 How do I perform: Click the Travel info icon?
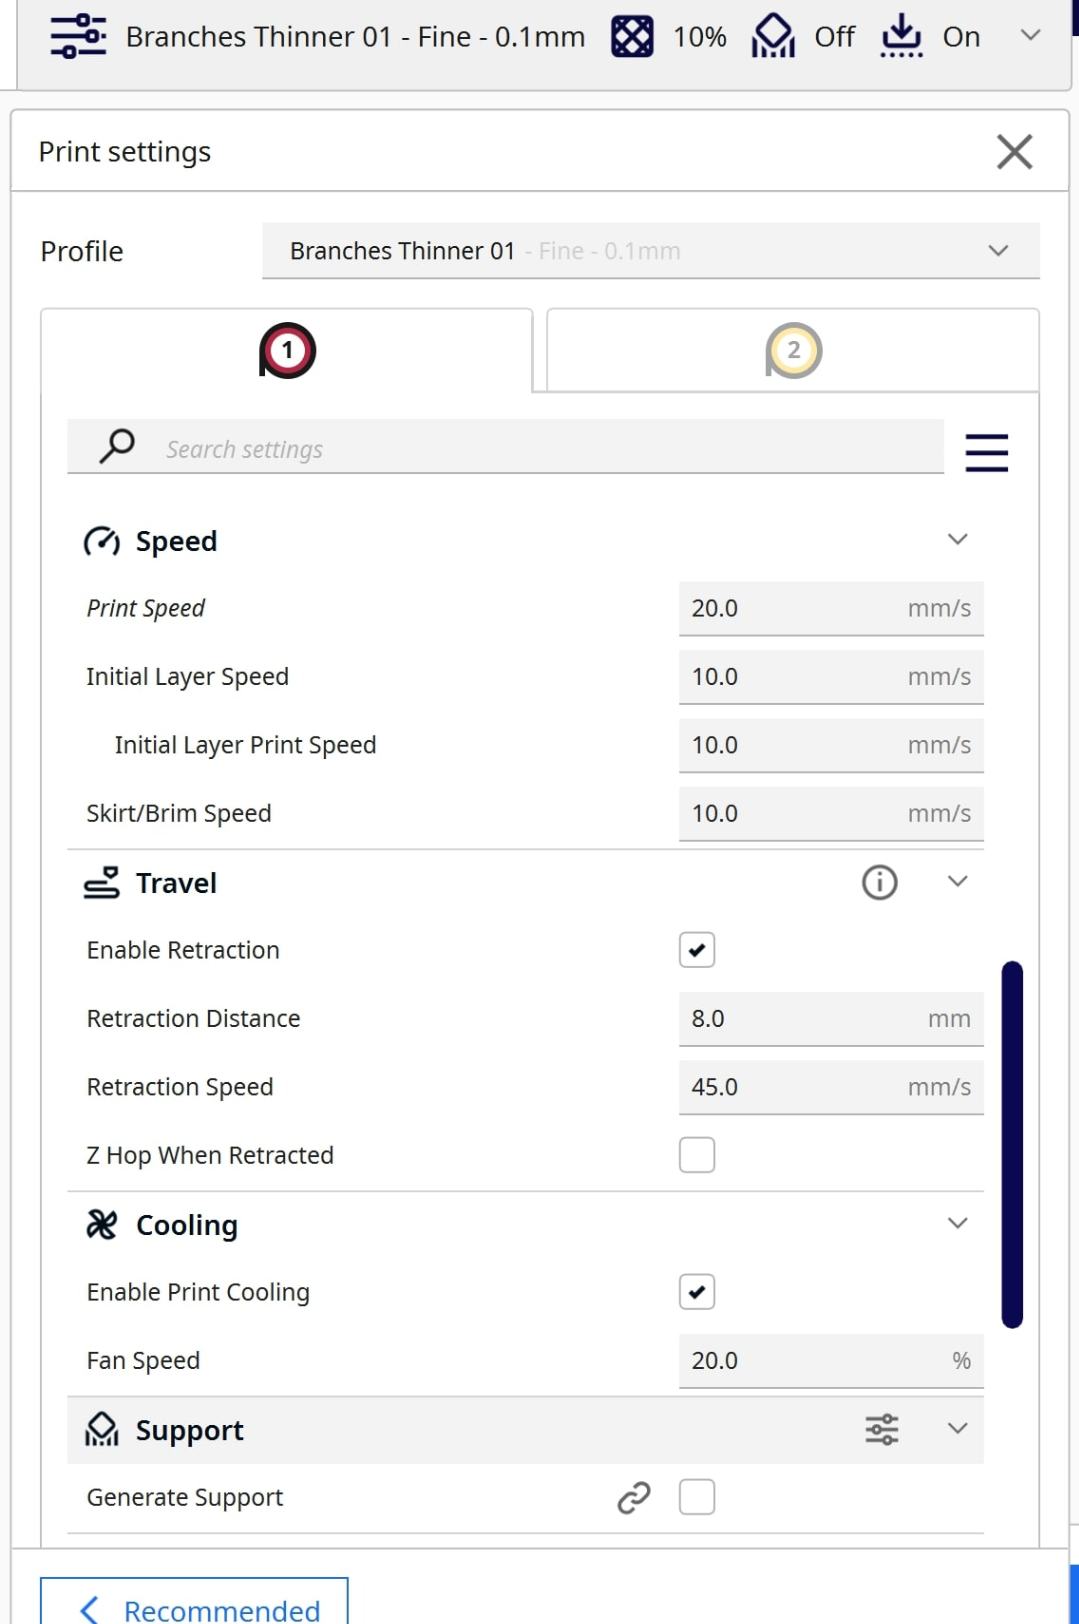click(879, 882)
